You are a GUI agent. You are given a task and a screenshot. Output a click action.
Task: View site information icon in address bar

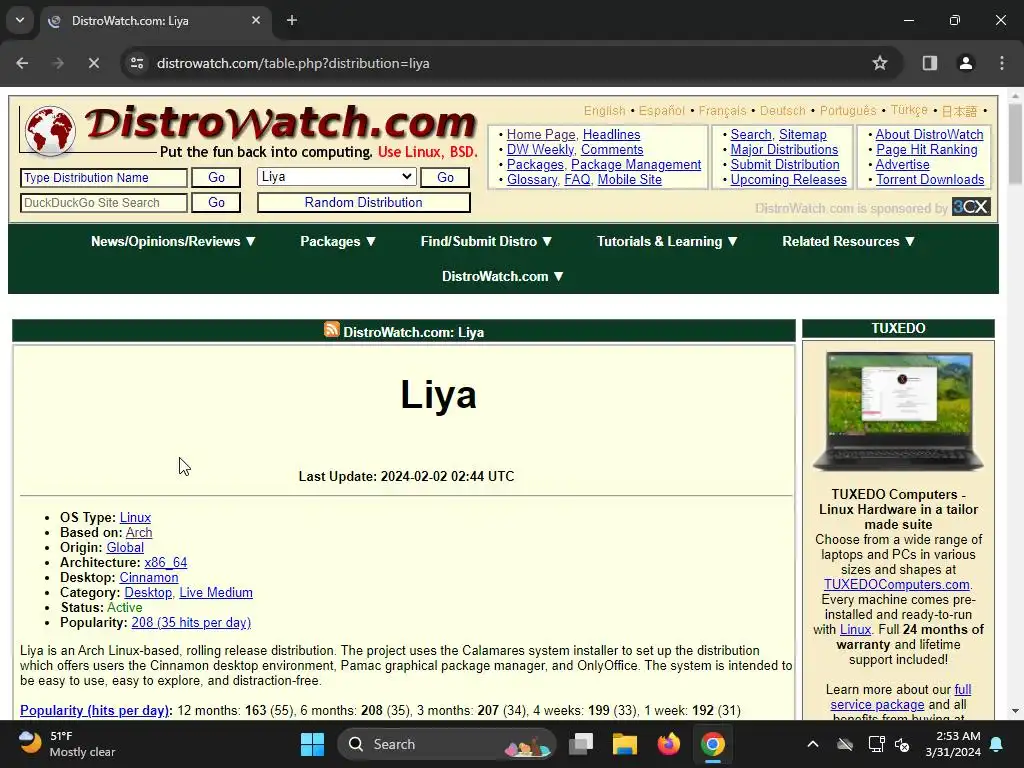[x=137, y=63]
